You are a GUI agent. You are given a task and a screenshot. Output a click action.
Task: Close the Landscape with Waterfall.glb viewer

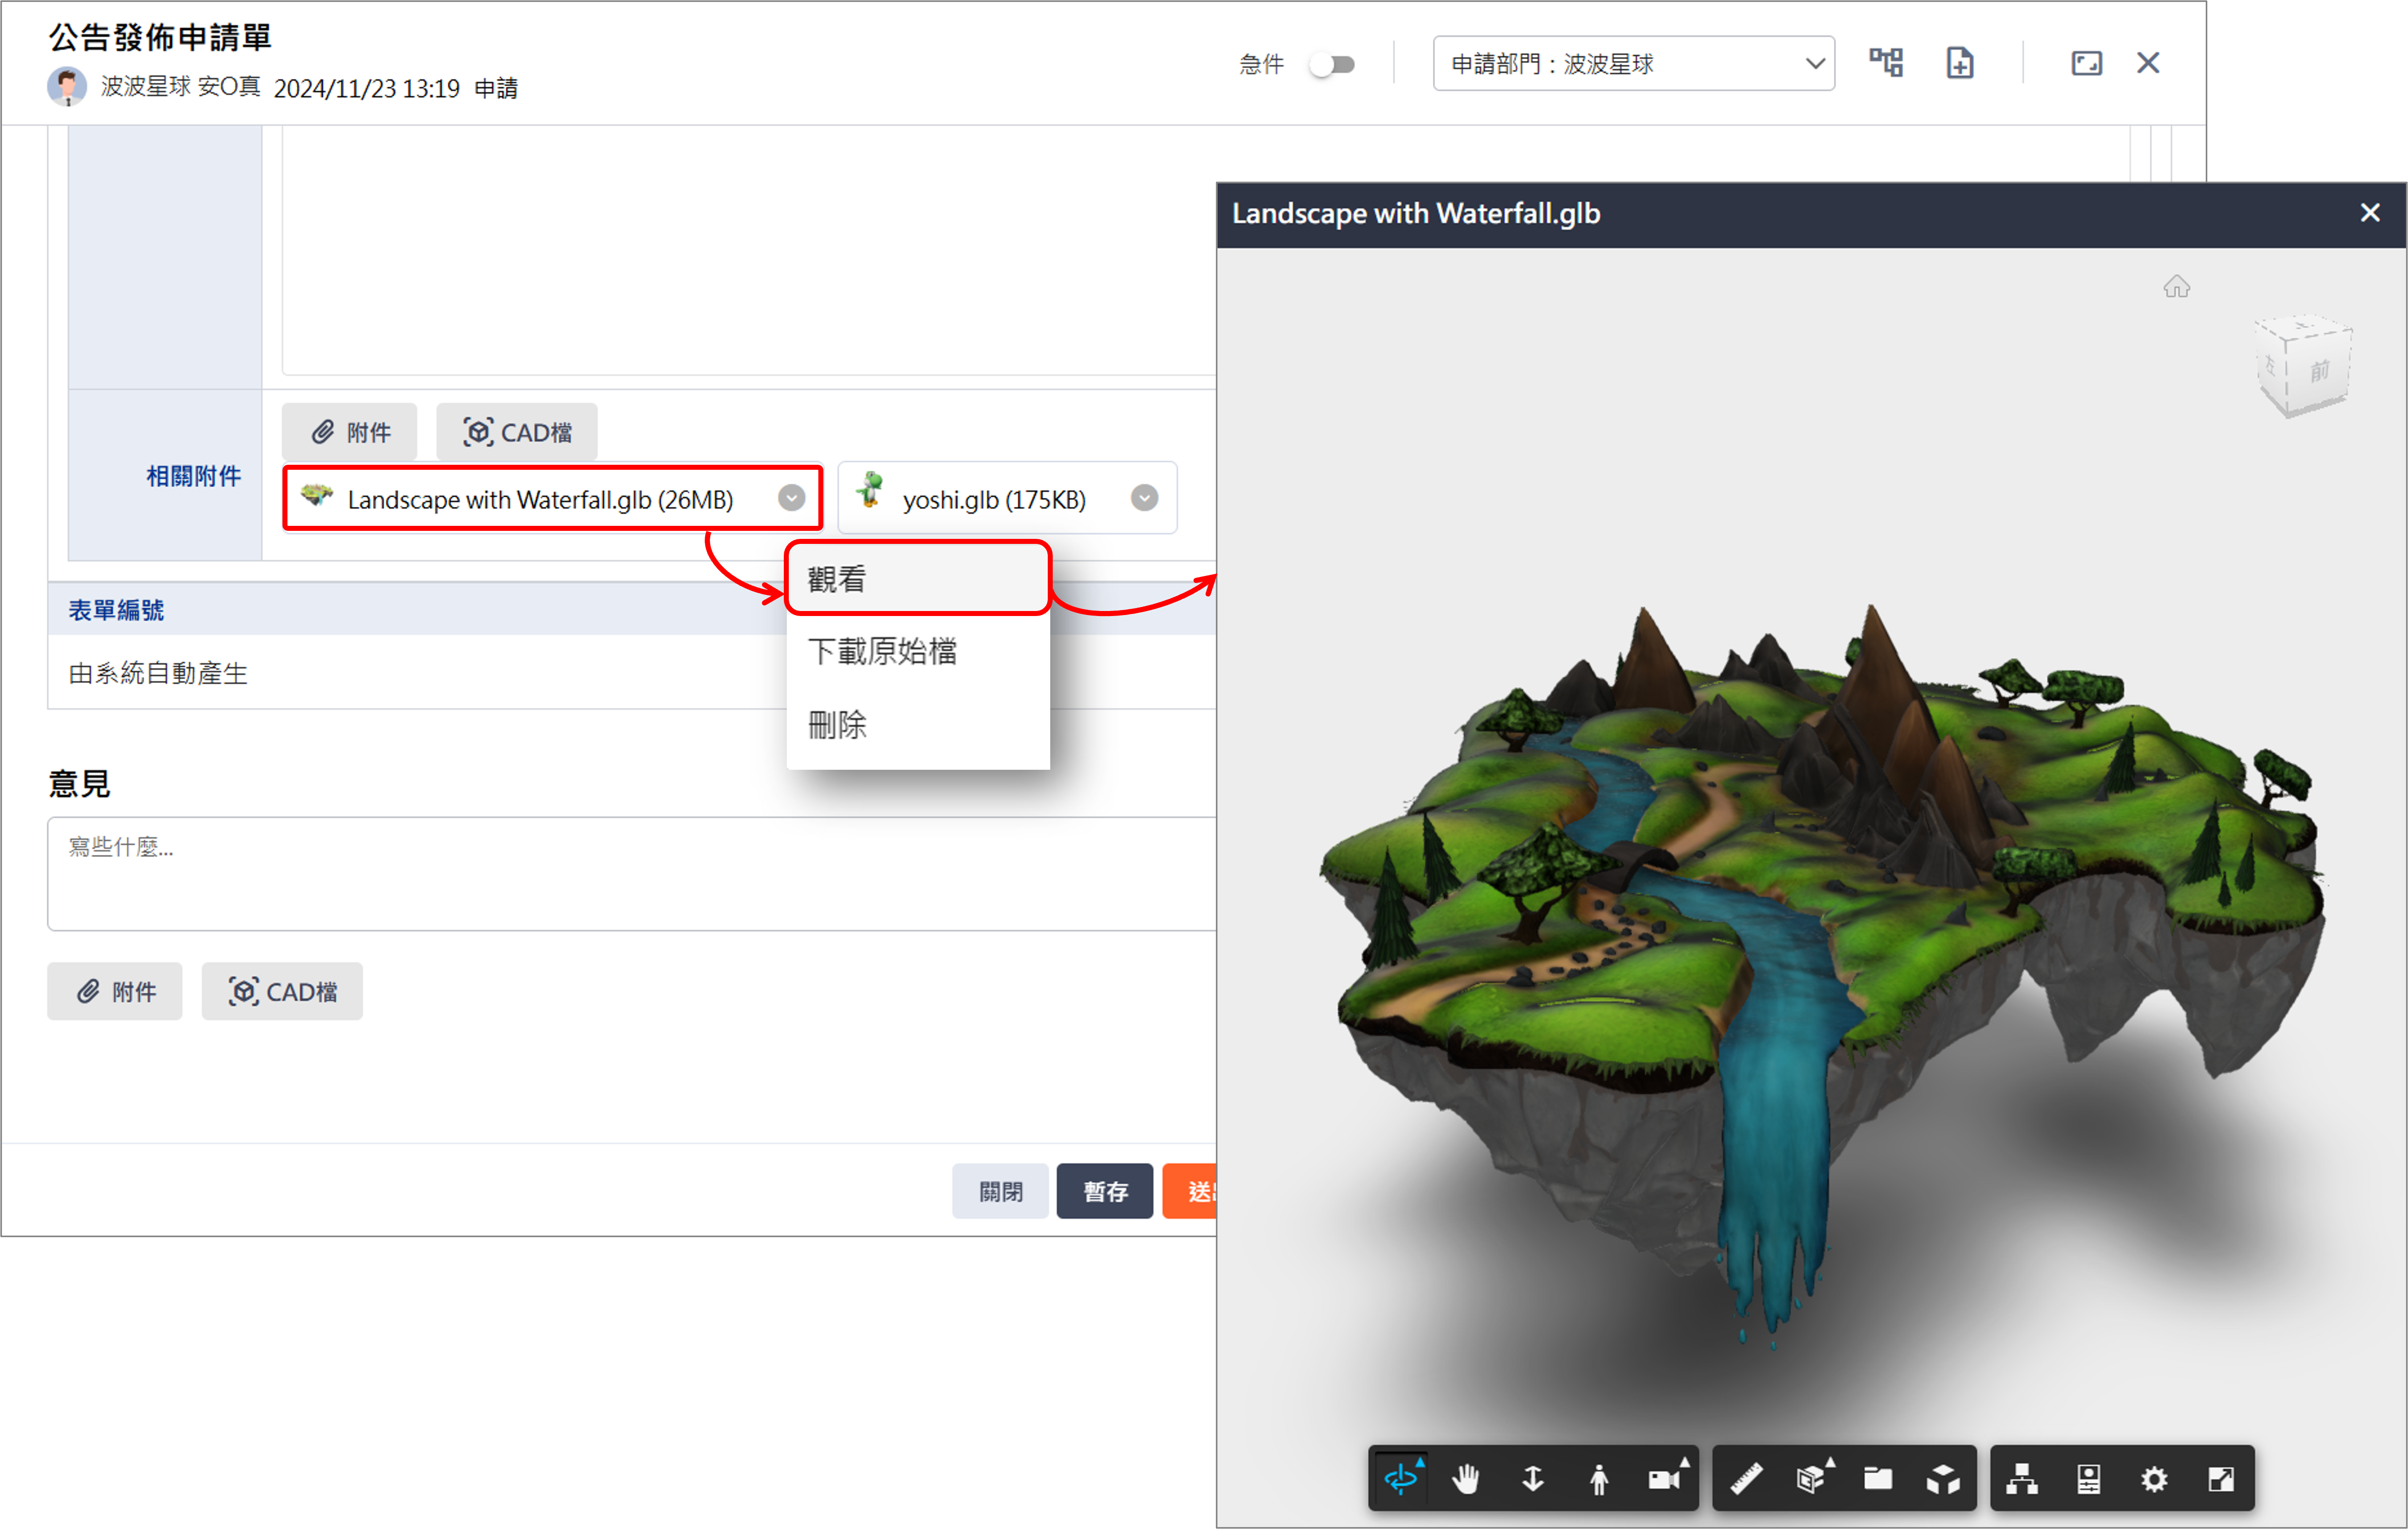click(2369, 213)
